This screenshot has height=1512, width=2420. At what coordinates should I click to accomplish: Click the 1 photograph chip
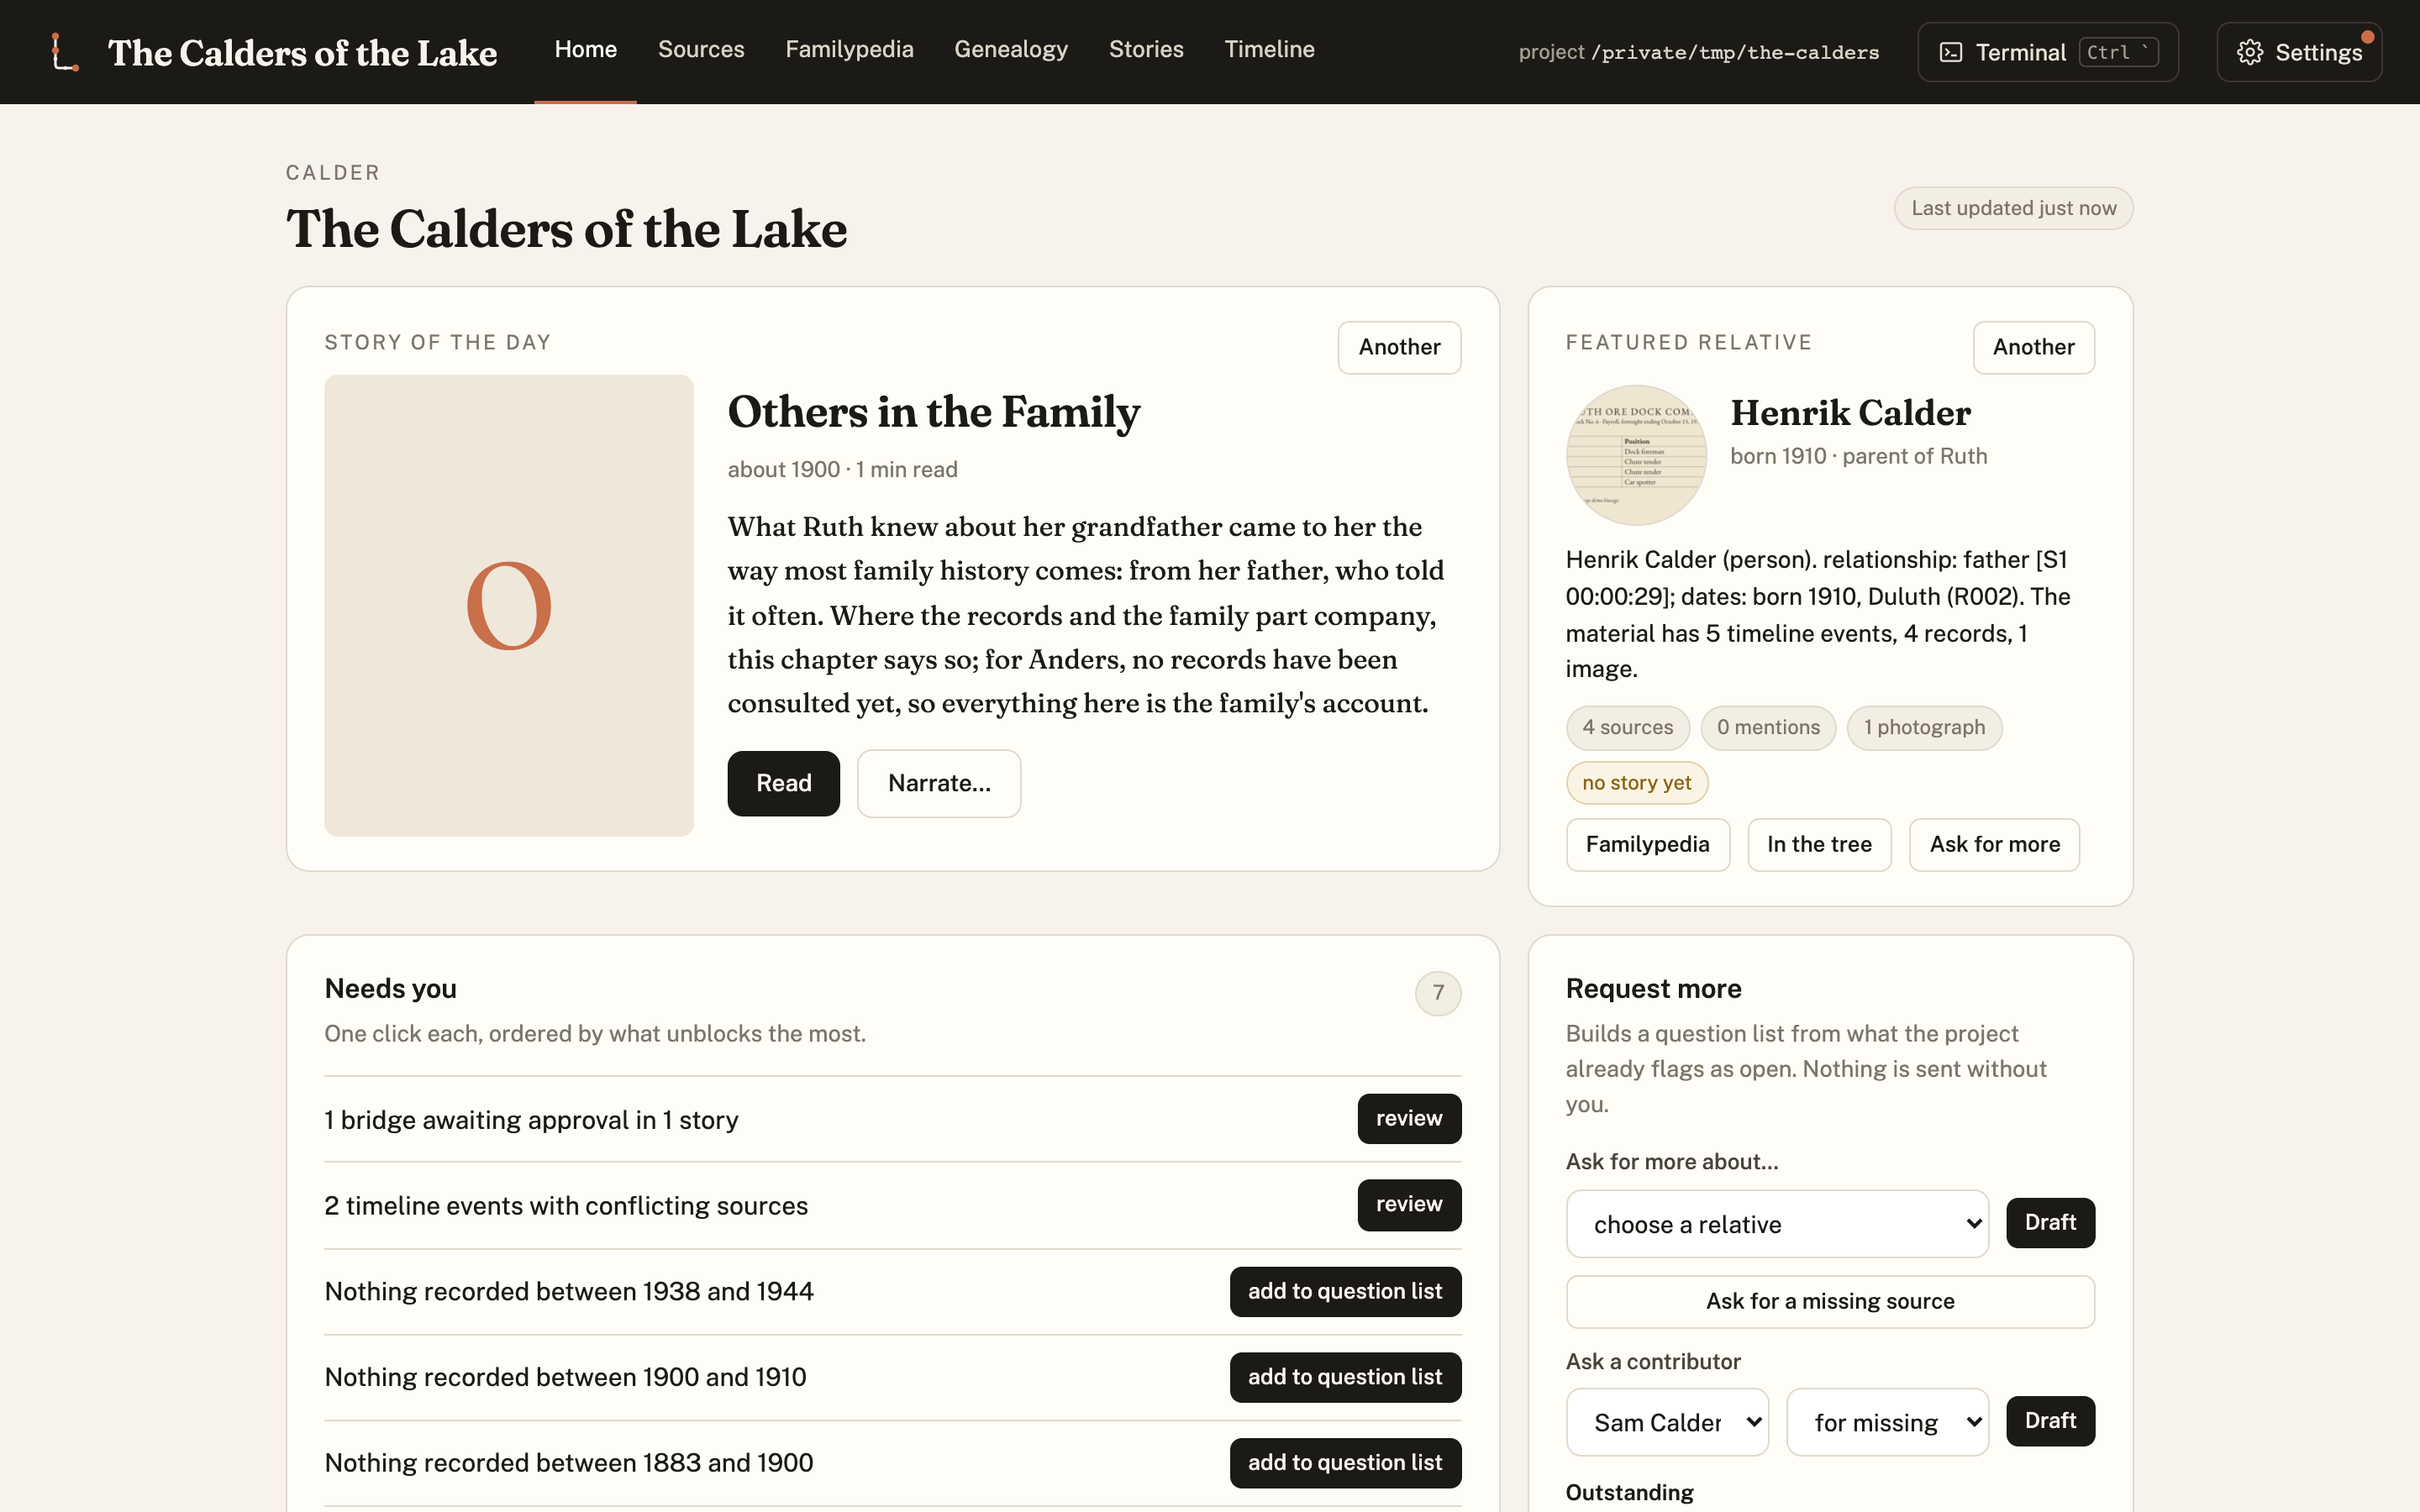click(1924, 727)
